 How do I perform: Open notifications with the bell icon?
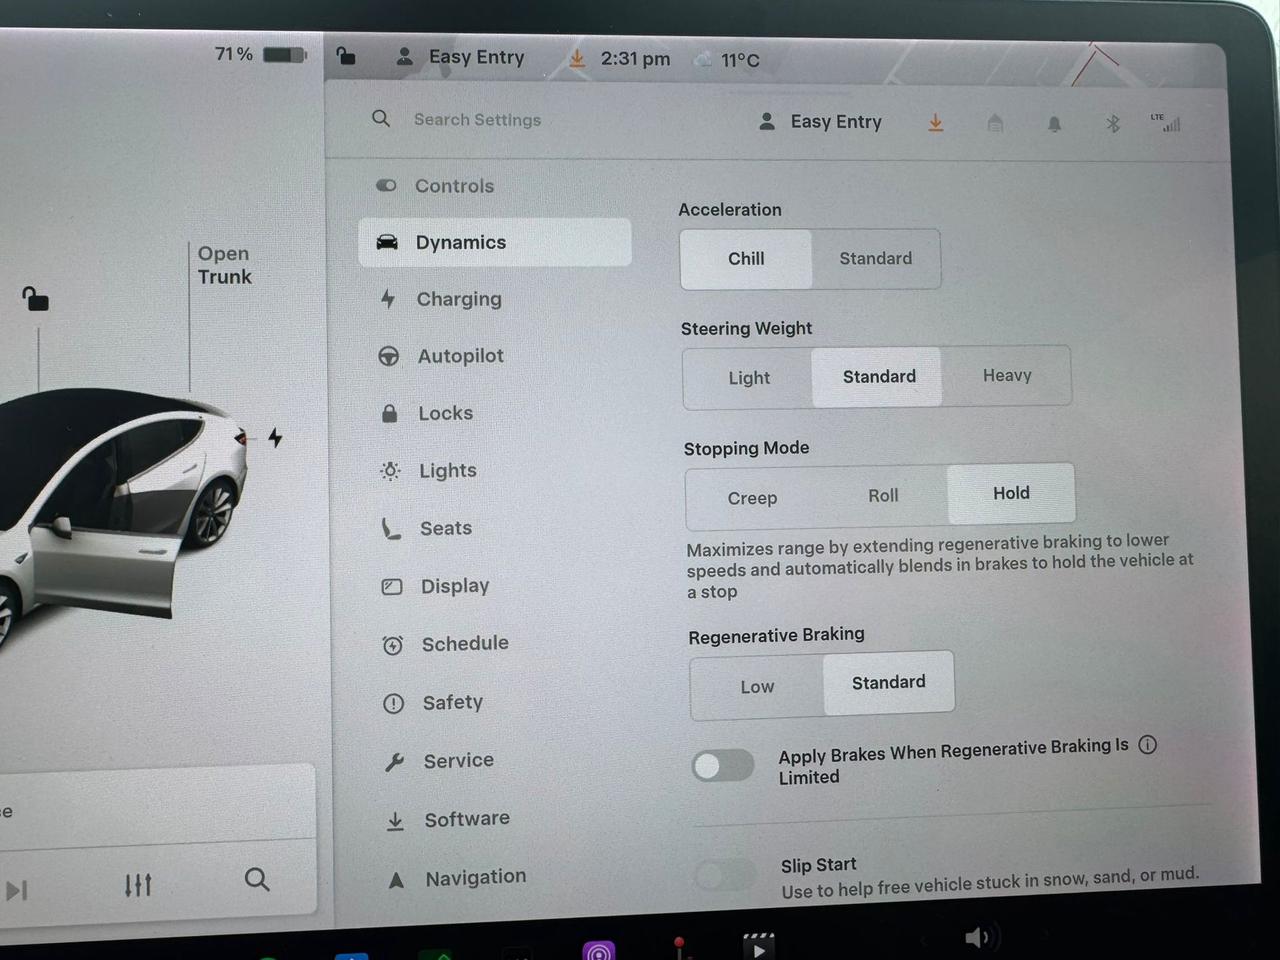pyautogui.click(x=1054, y=124)
